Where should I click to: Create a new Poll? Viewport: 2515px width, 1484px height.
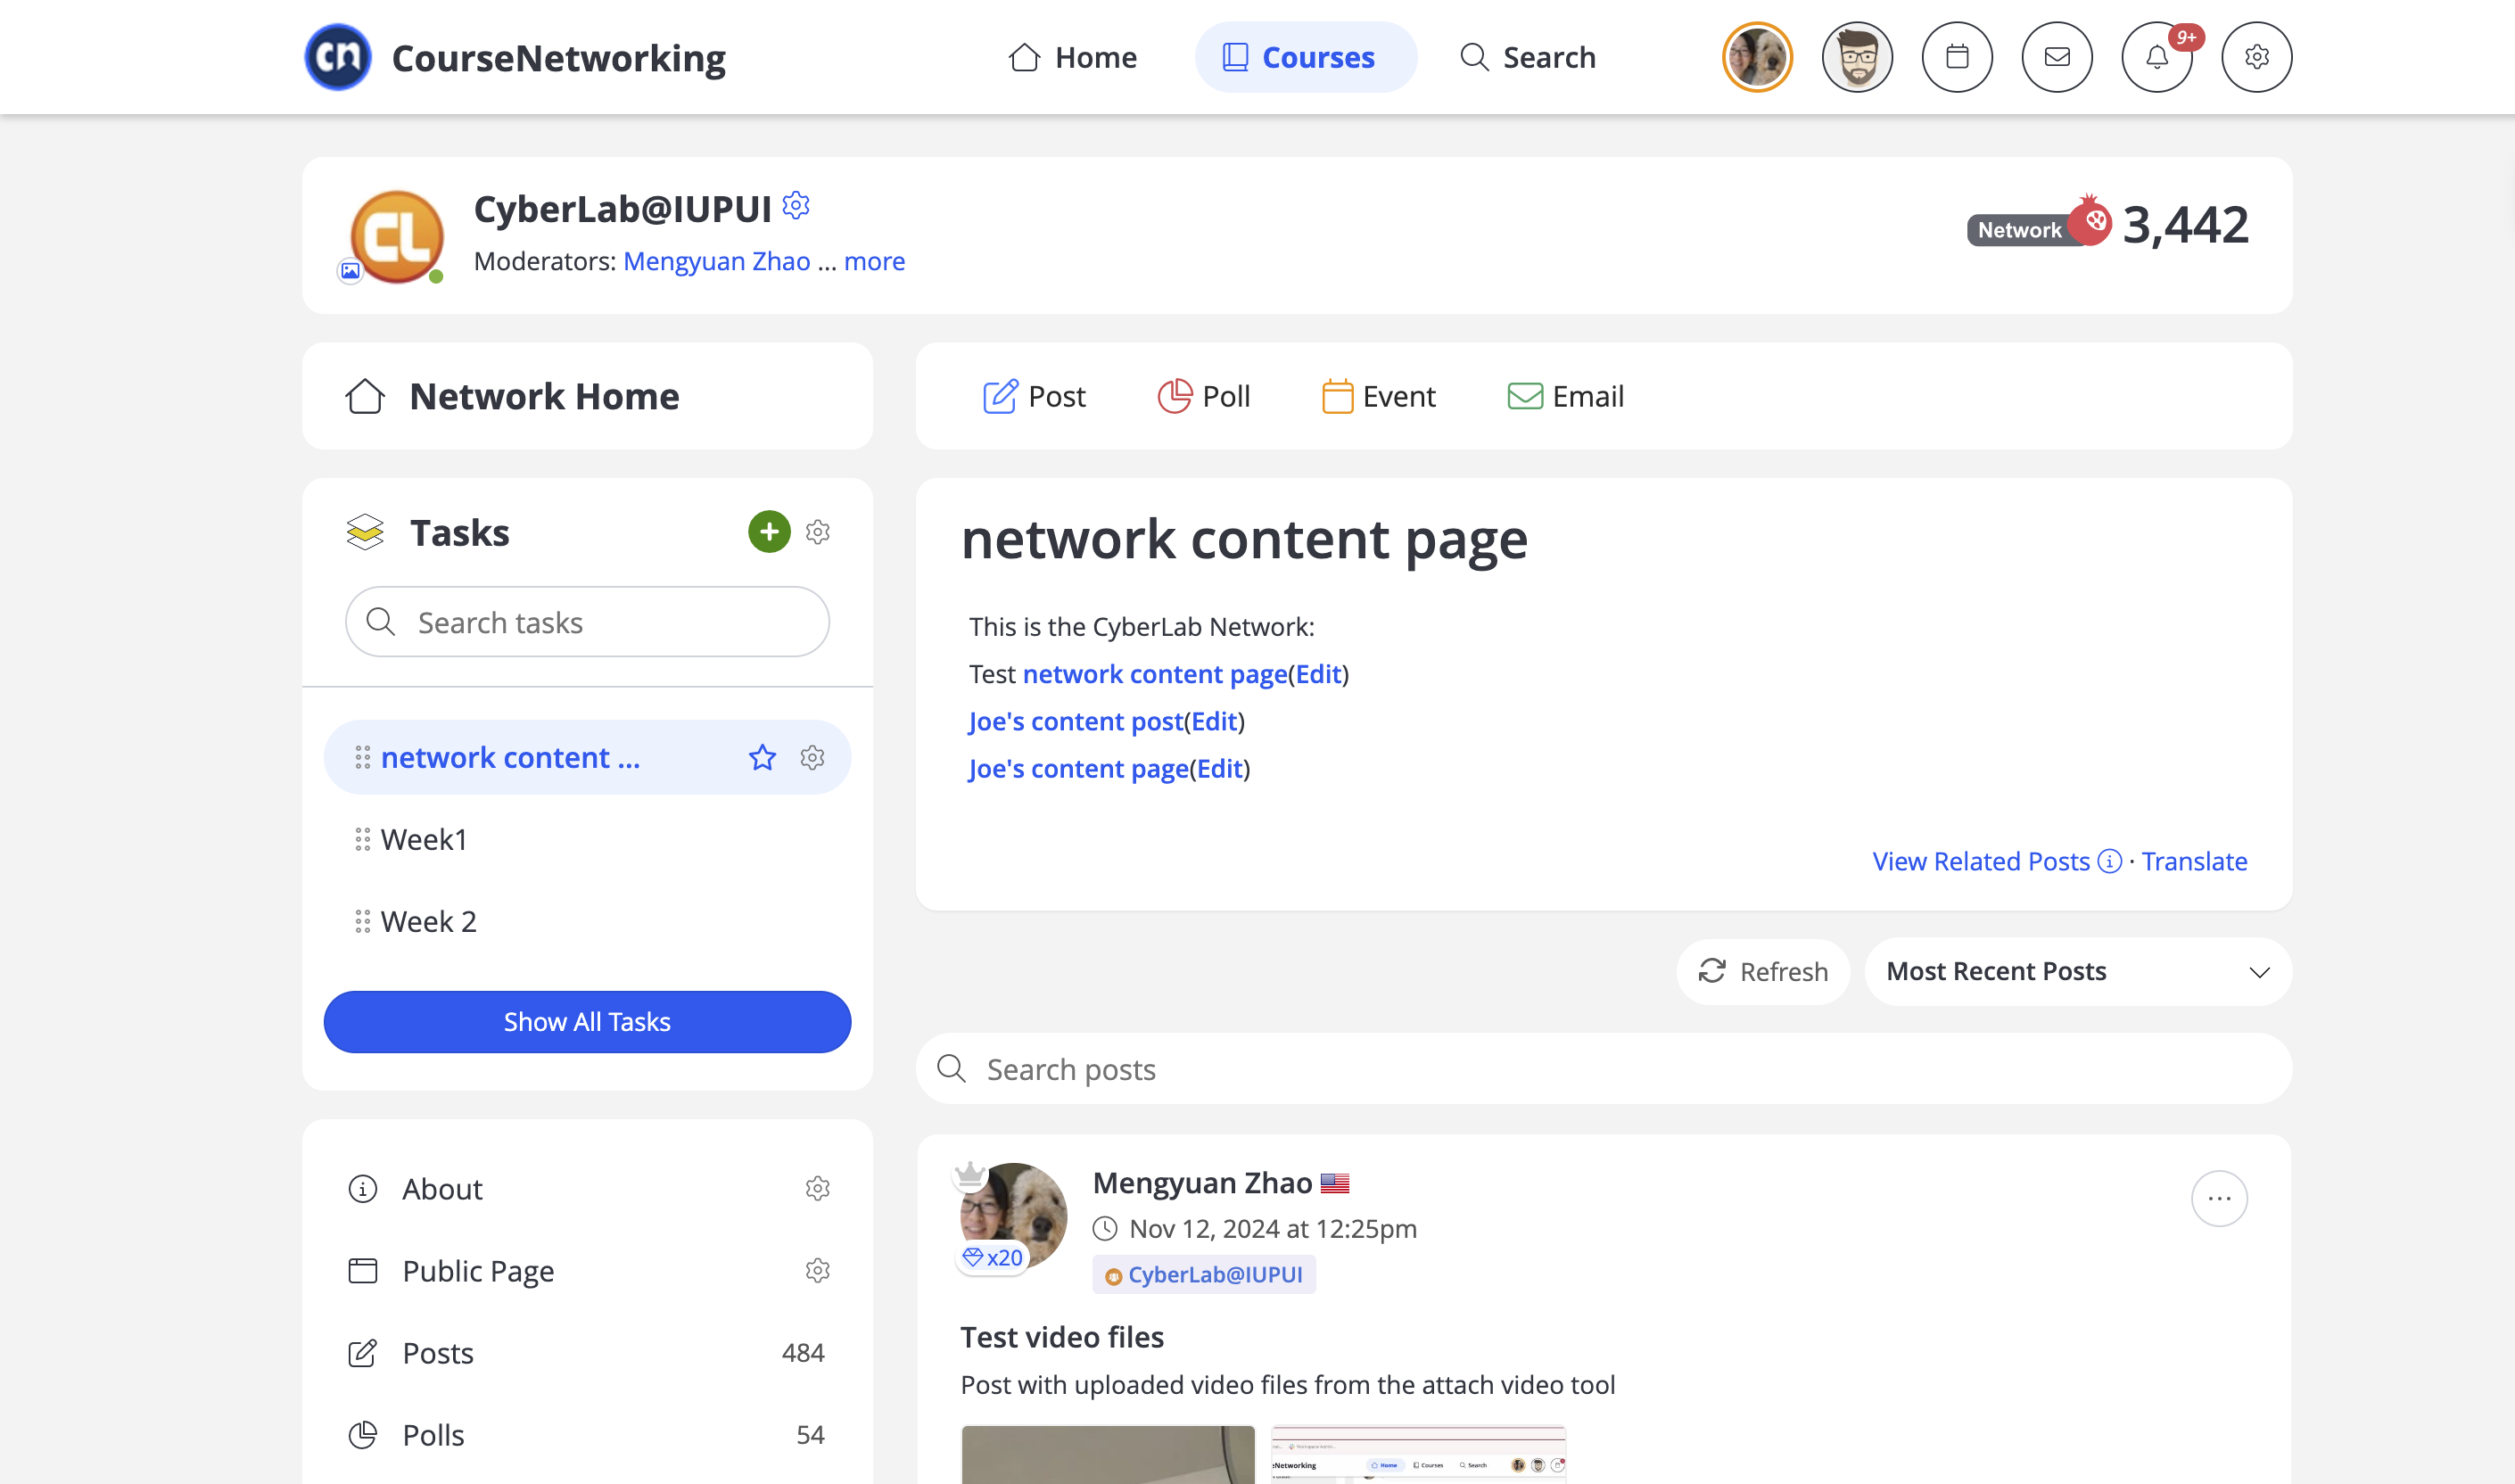pos(1204,396)
